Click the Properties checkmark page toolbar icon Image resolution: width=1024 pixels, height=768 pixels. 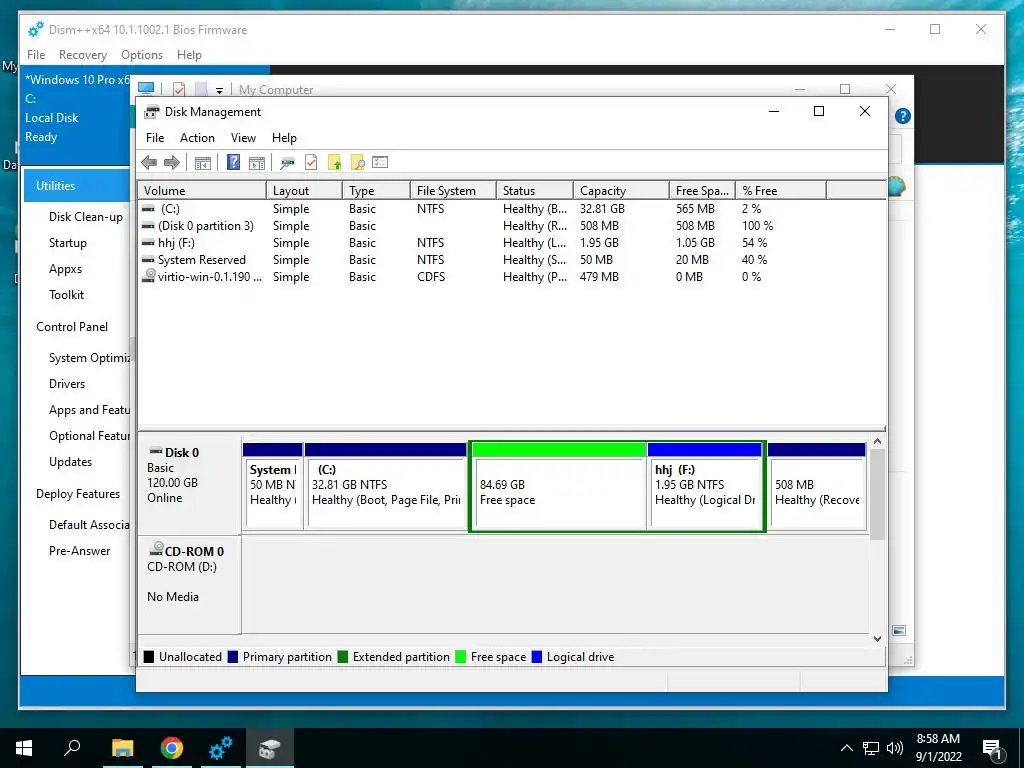[311, 162]
